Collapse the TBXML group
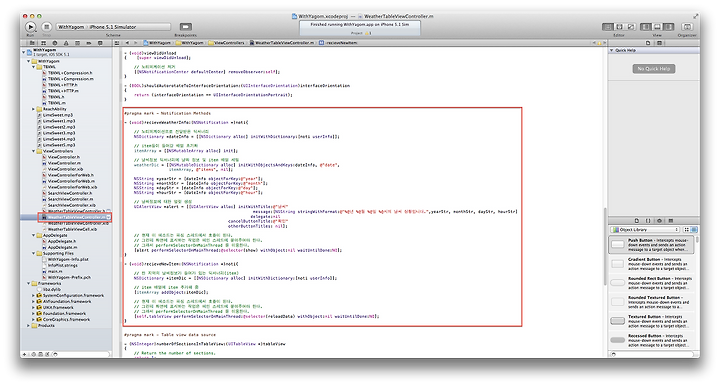 coord(34,67)
